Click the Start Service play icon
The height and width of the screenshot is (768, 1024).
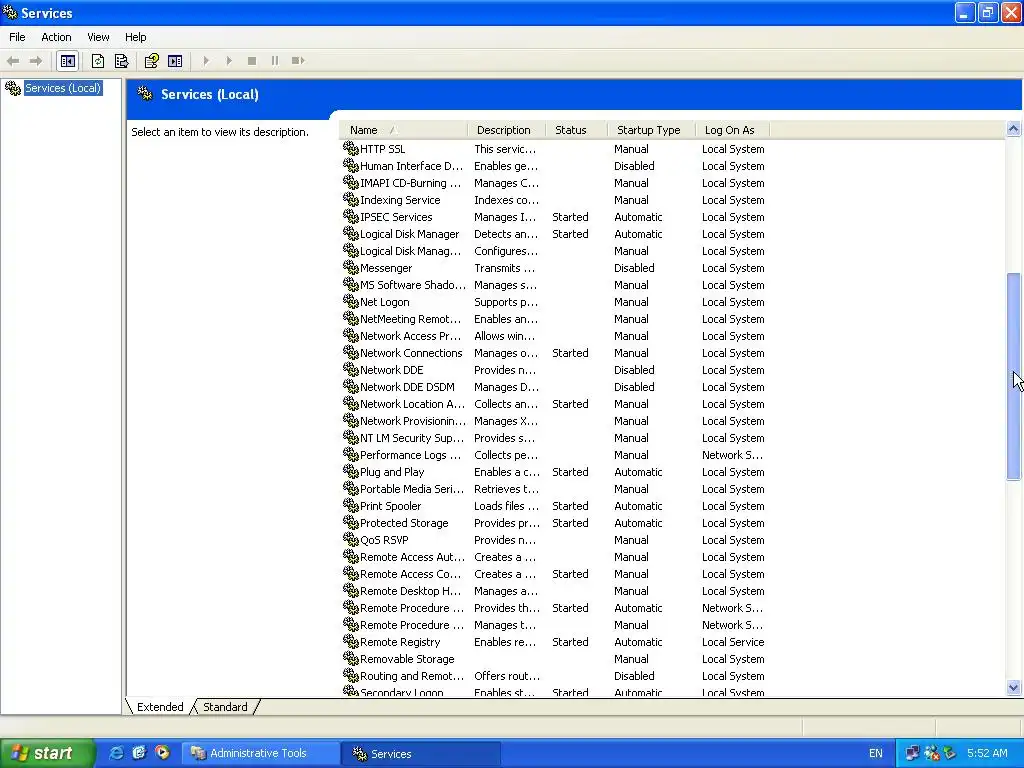(206, 61)
